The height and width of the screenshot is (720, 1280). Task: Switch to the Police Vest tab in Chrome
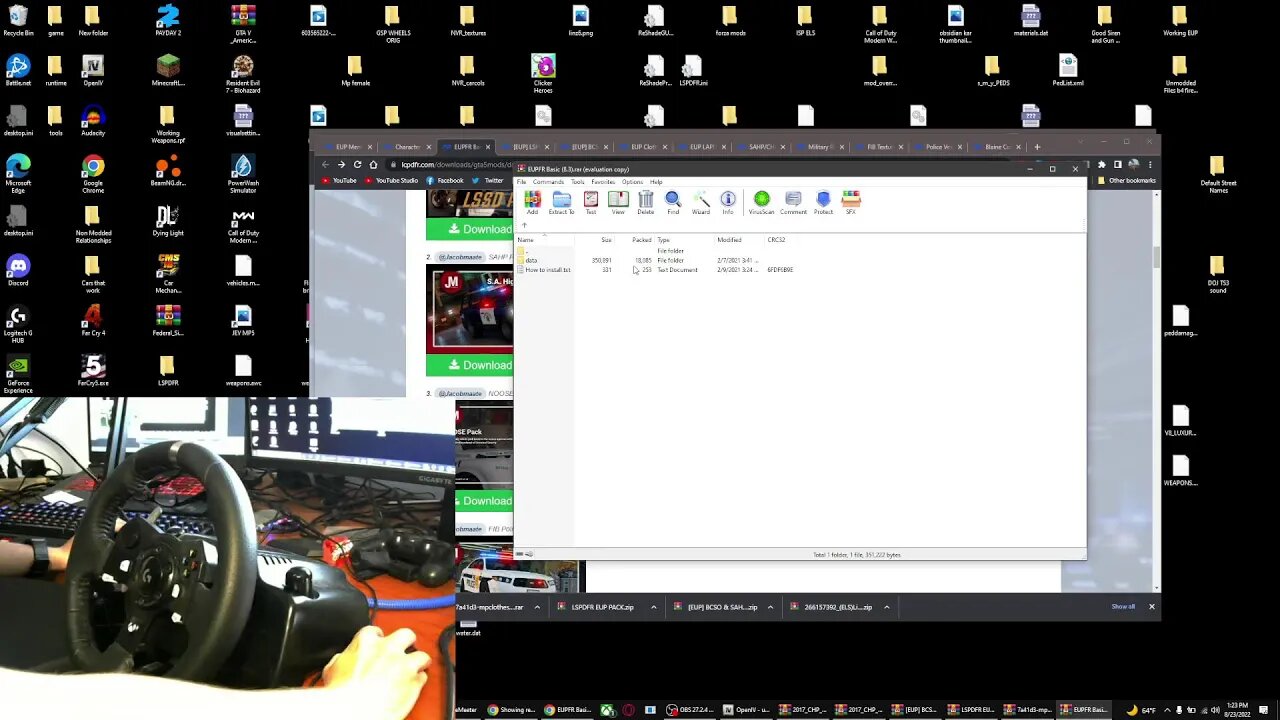coord(938,147)
